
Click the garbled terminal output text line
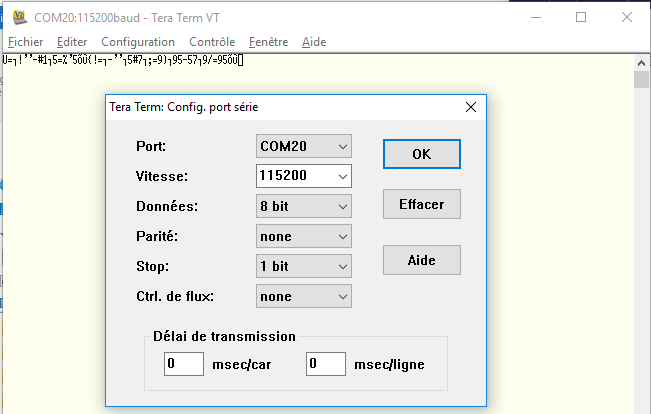click(x=123, y=60)
